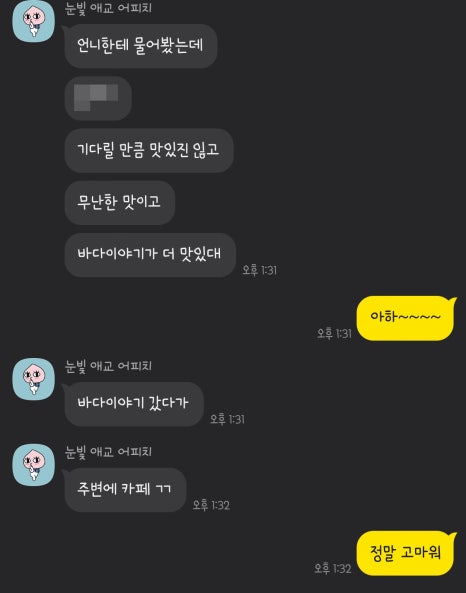The width and height of the screenshot is (466, 593).
Task: Tap the blurred pixelated message bubble
Action: coord(98,98)
